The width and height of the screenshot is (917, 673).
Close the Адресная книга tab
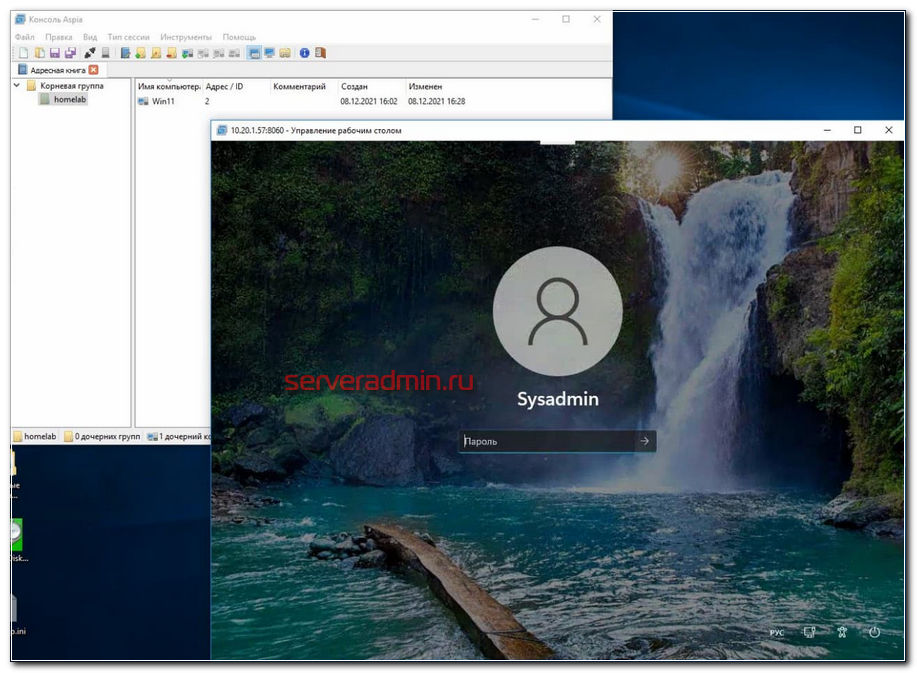click(93, 70)
